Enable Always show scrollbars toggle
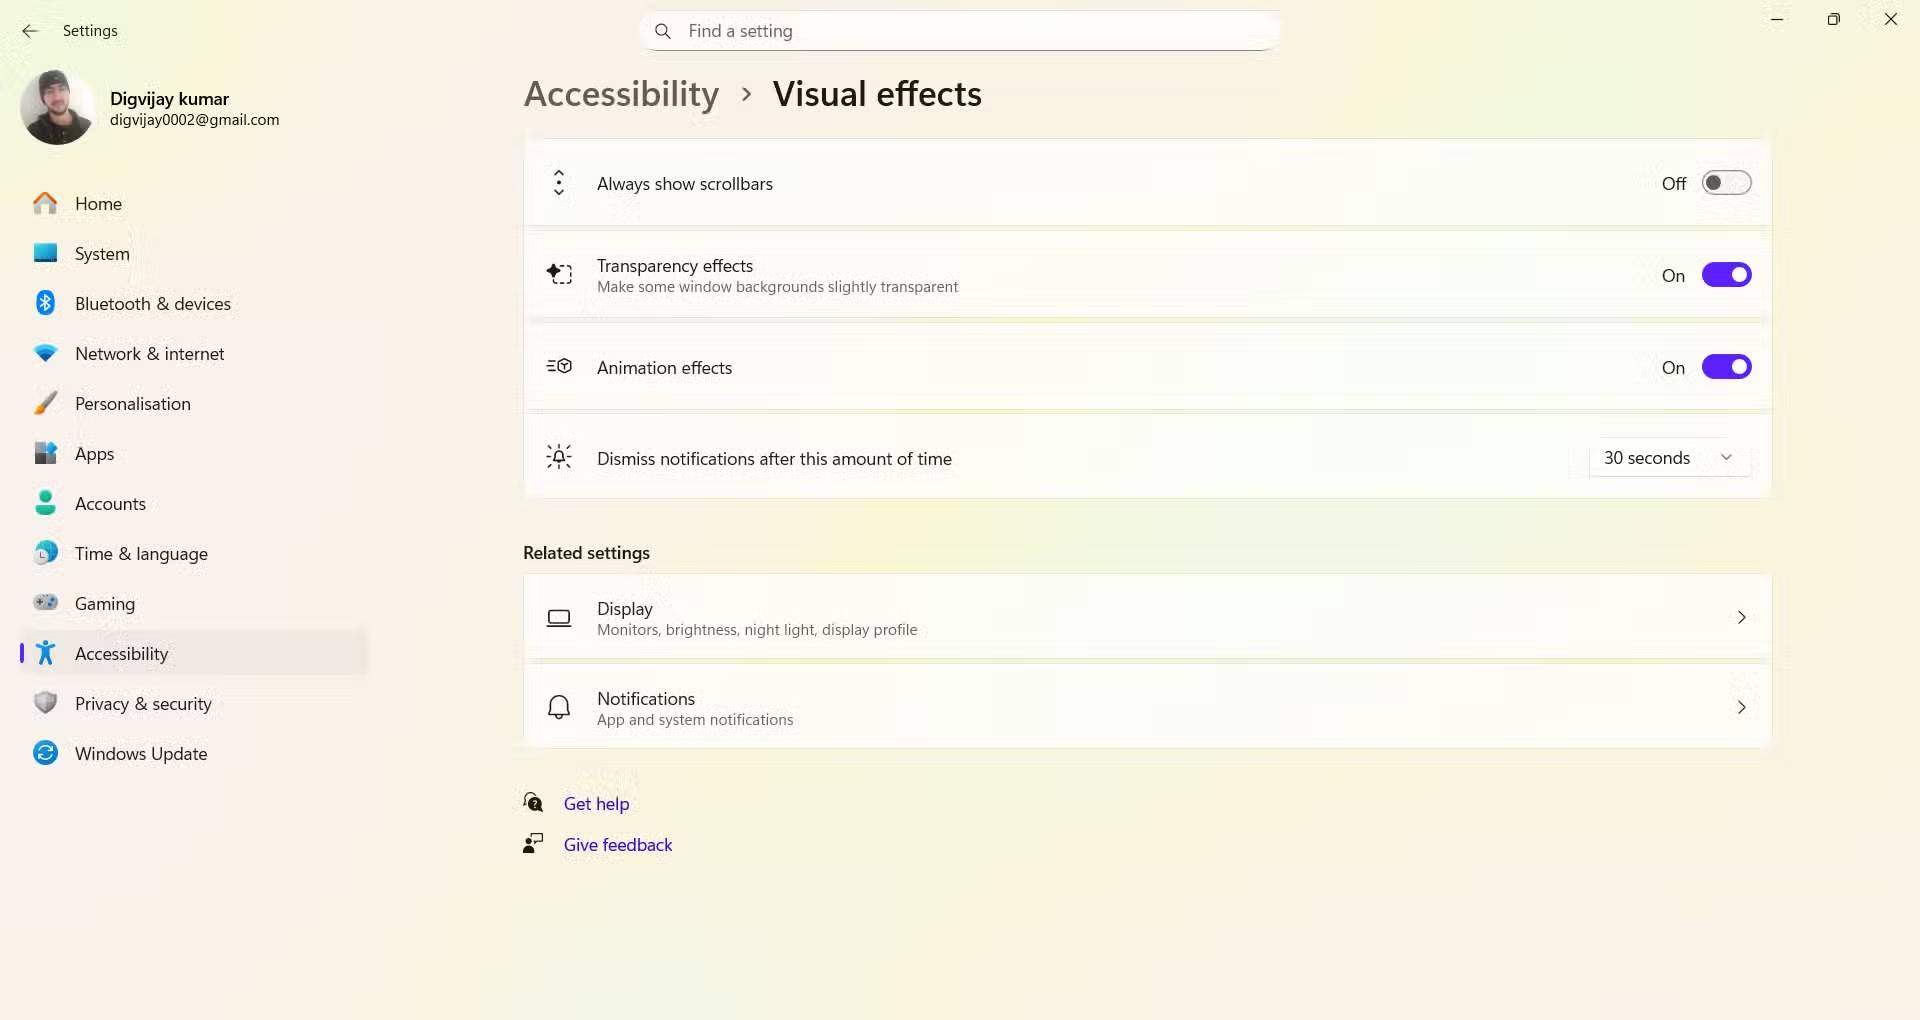 click(x=1726, y=183)
